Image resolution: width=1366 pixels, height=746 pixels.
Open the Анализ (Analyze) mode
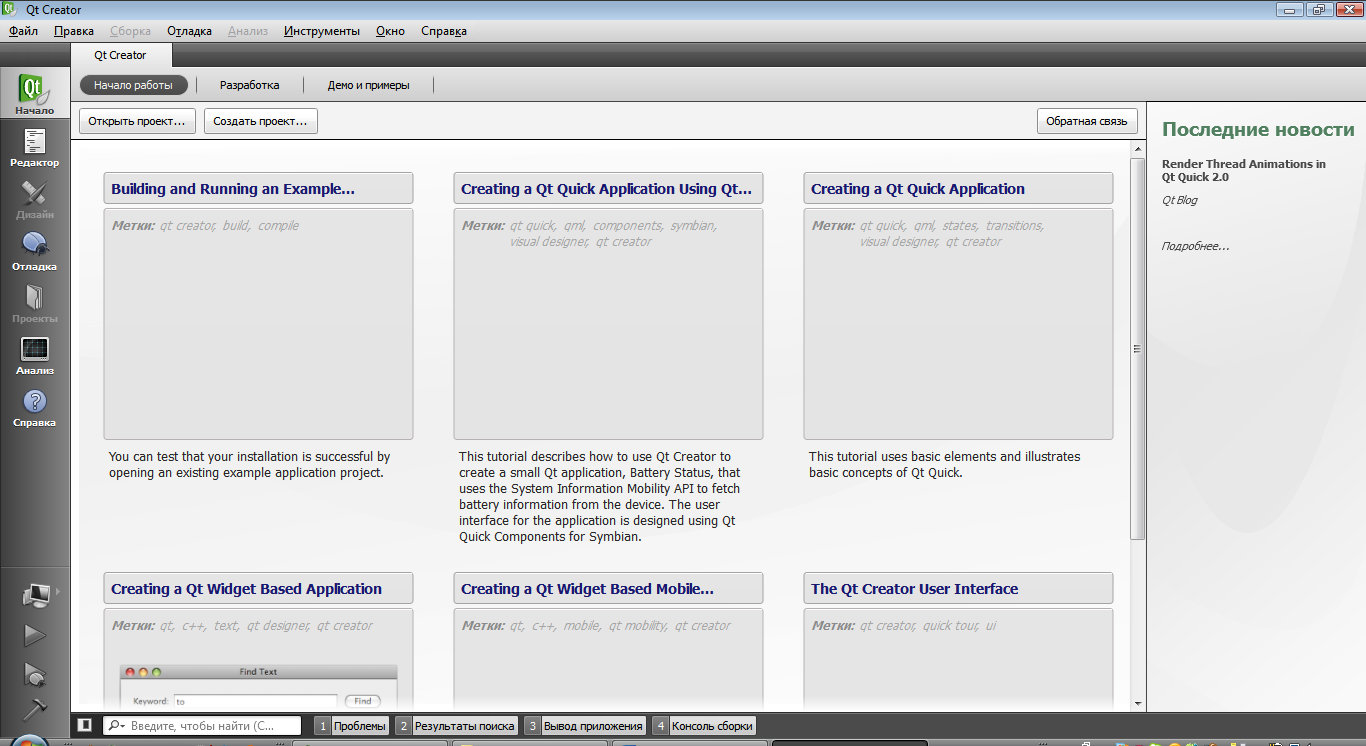pos(35,355)
